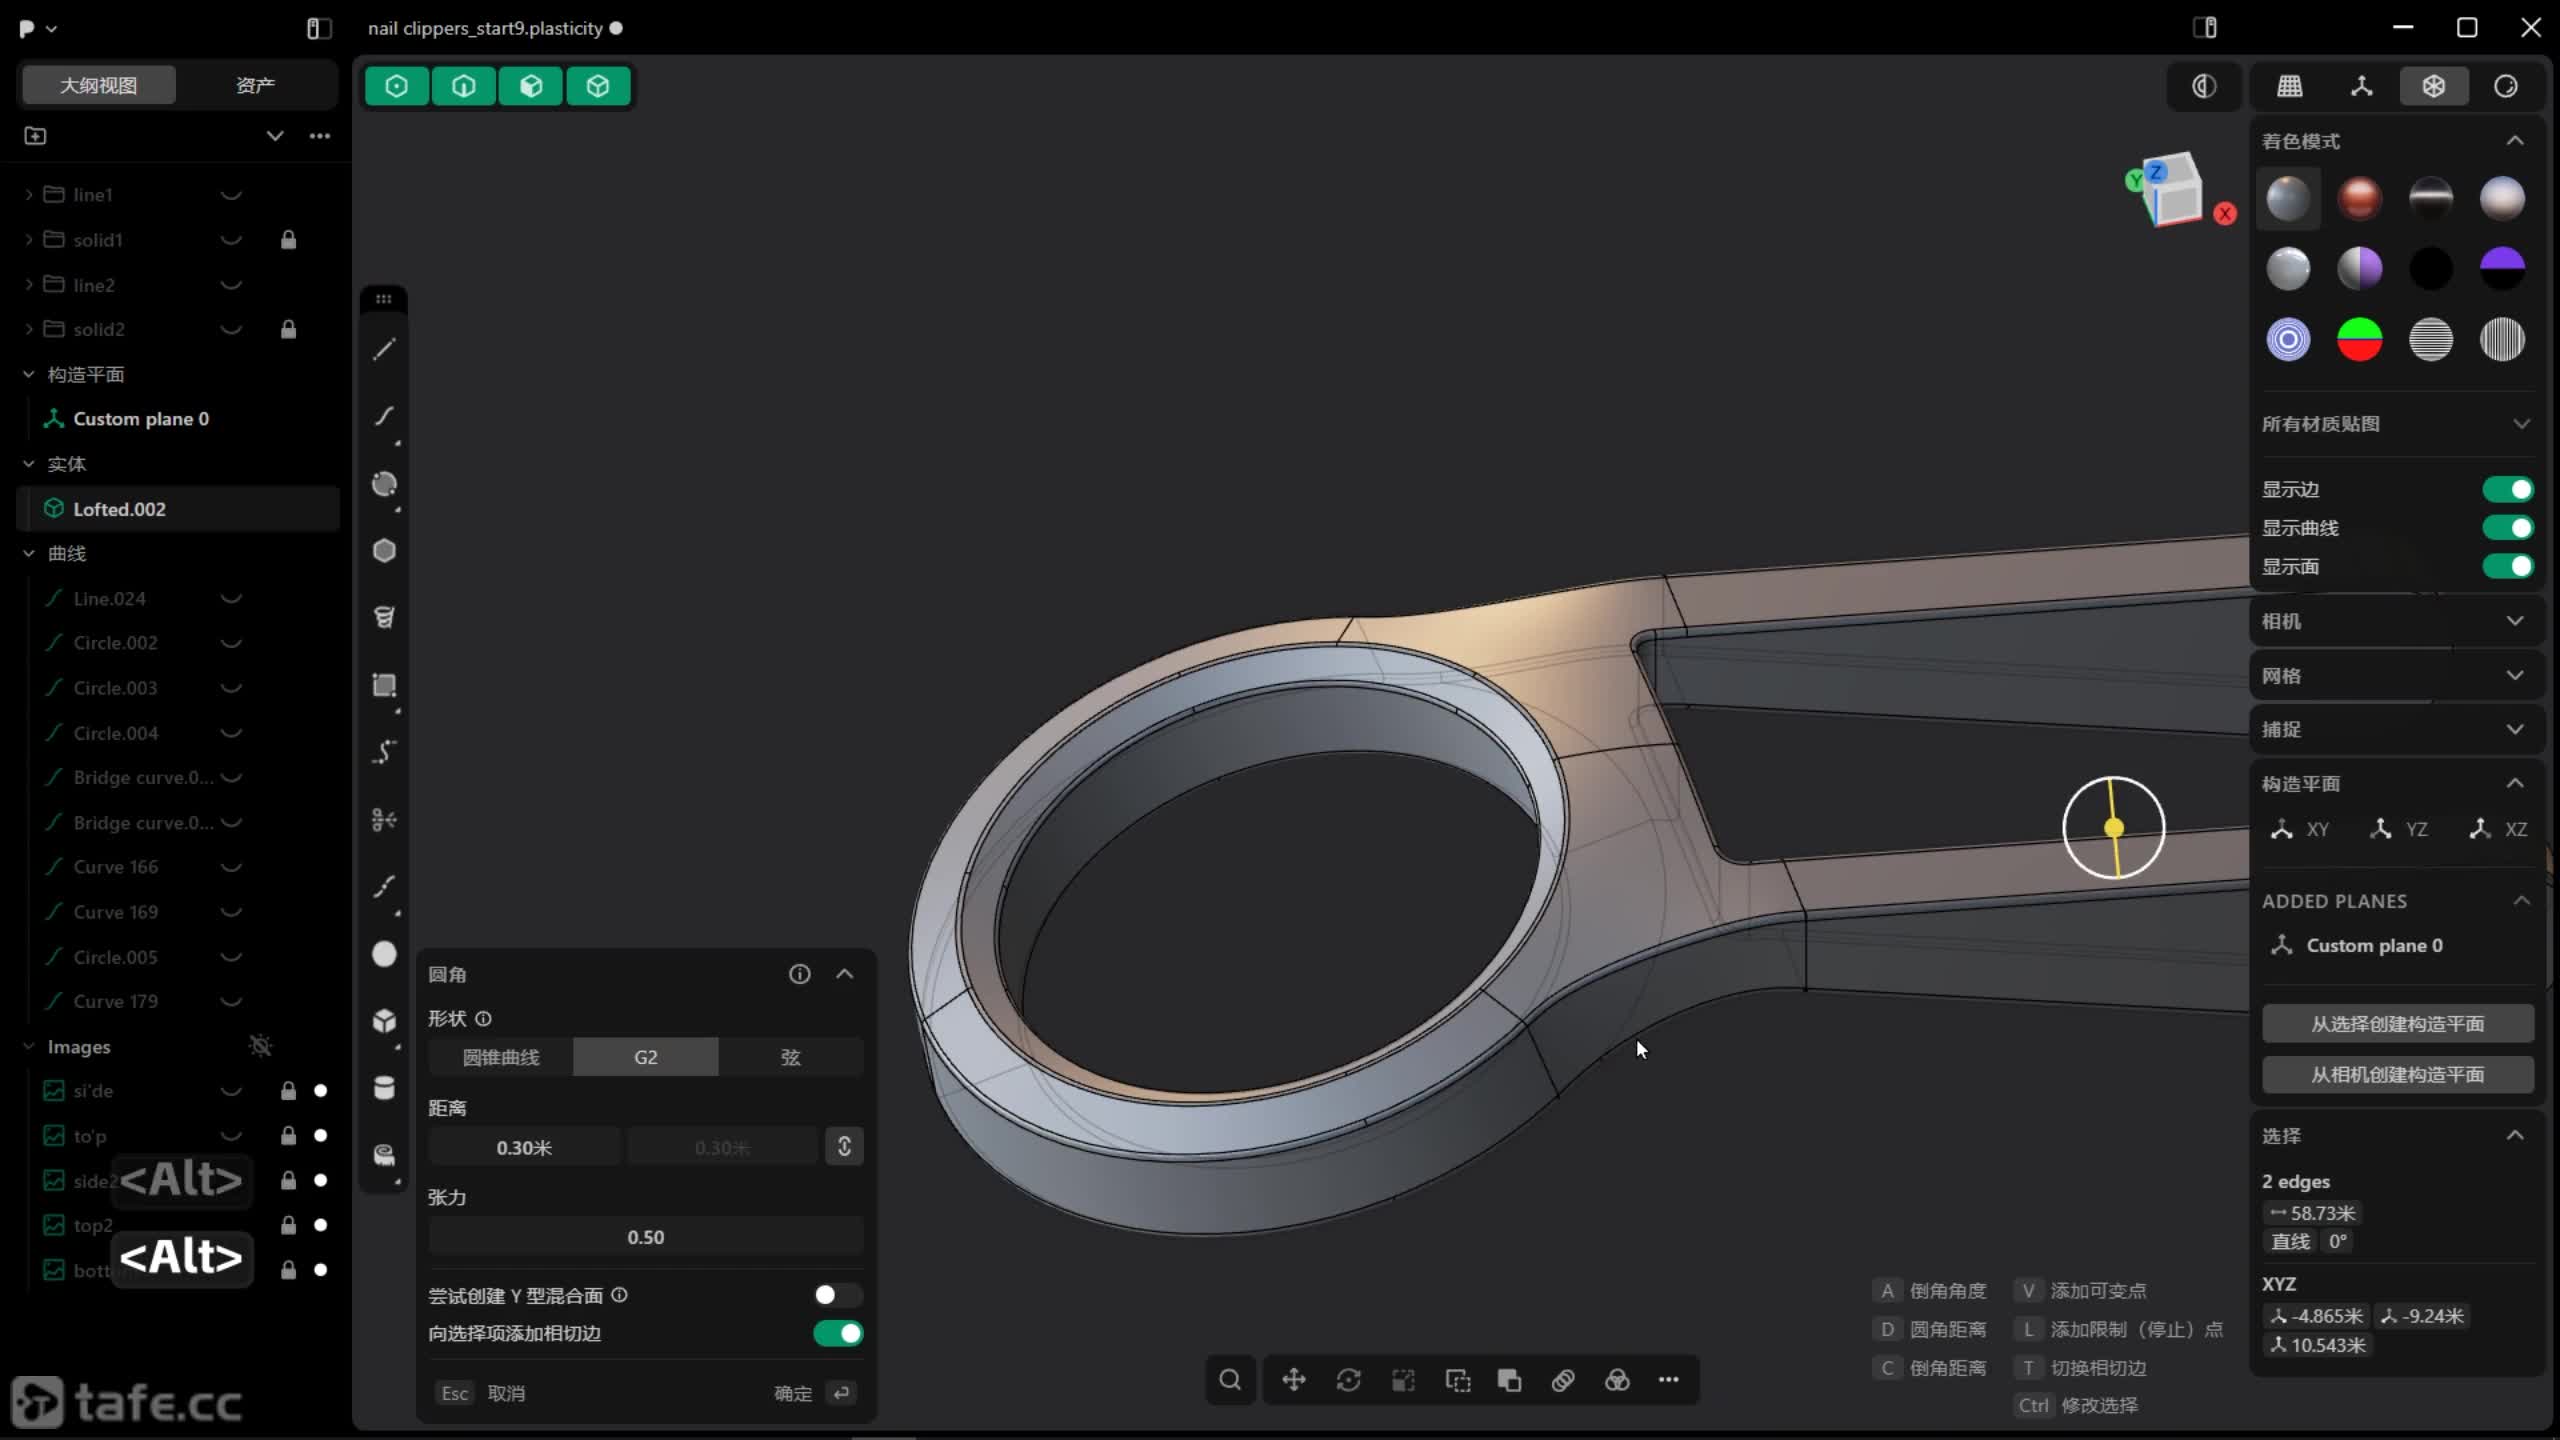
Task: Click the Trim/cut scissors tool icon
Action: [384, 820]
